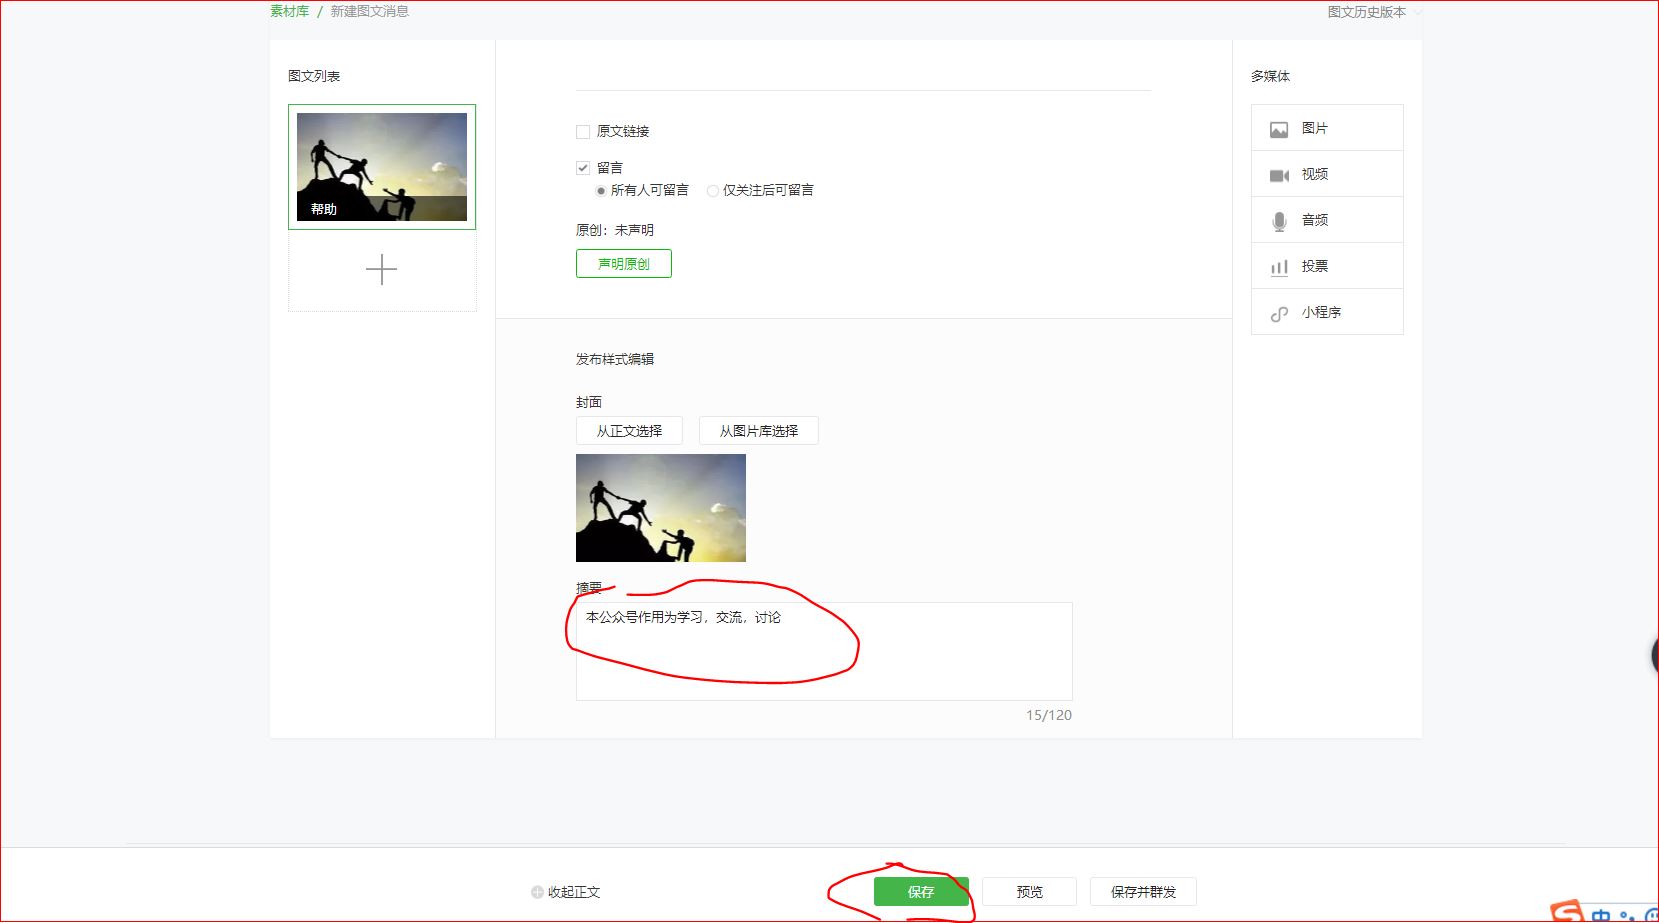
Task: Click the 声明原创 button
Action: coord(624,264)
